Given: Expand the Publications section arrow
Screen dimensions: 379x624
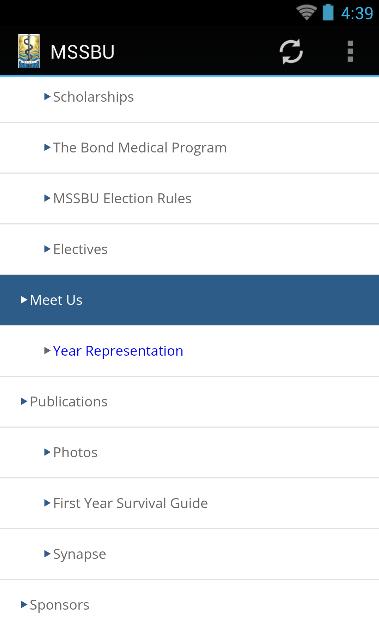Looking at the screenshot, I should point(24,401).
